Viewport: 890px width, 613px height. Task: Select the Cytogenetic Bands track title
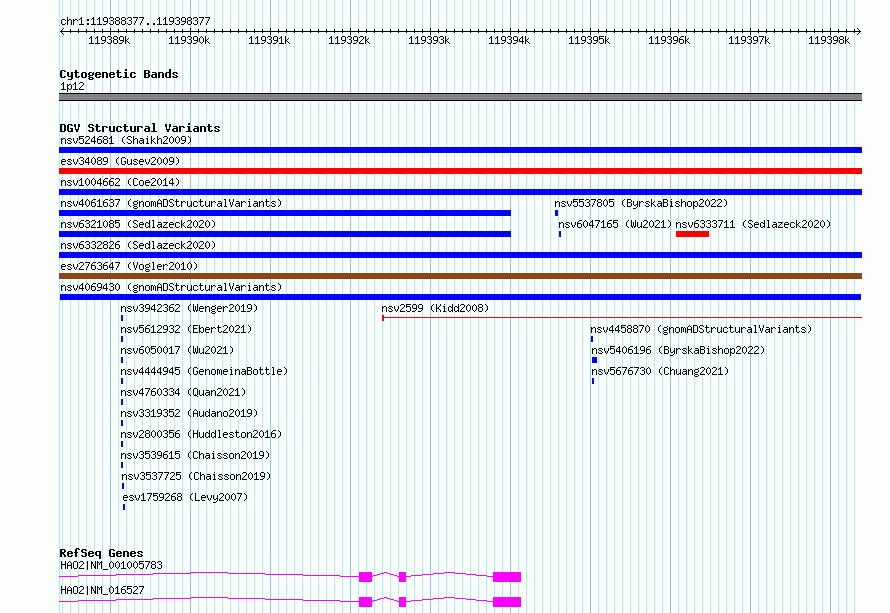(119, 74)
